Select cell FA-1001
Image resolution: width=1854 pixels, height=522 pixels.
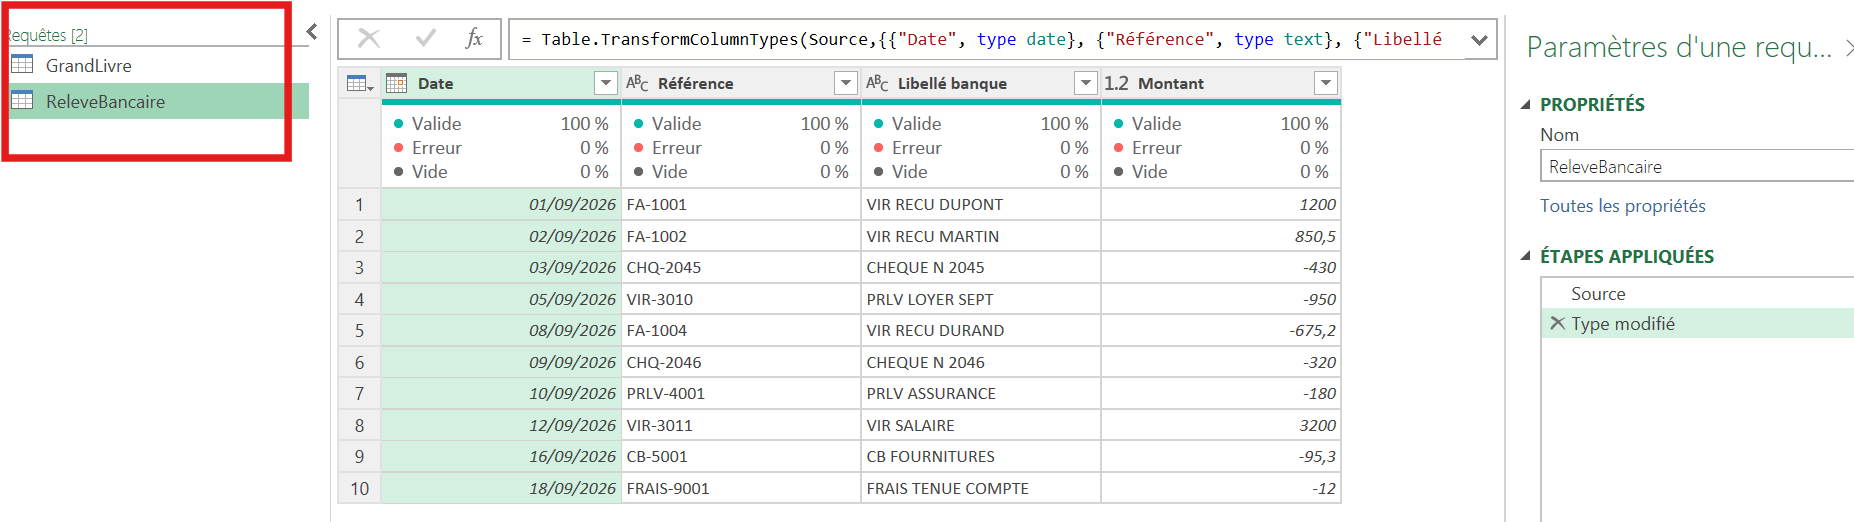coord(741,204)
